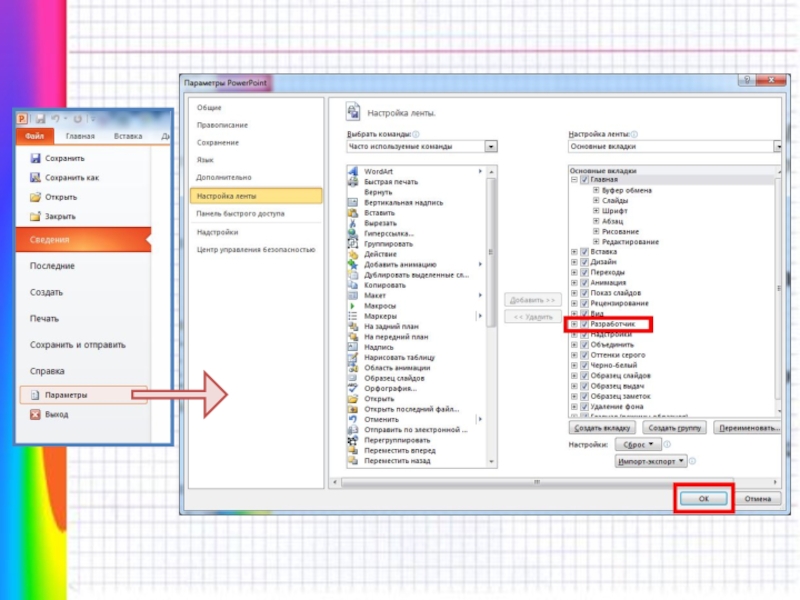Image resolution: width=800 pixels, height=600 pixels.
Task: Select Настройка ленты in options sidebar
Action: click(256, 196)
